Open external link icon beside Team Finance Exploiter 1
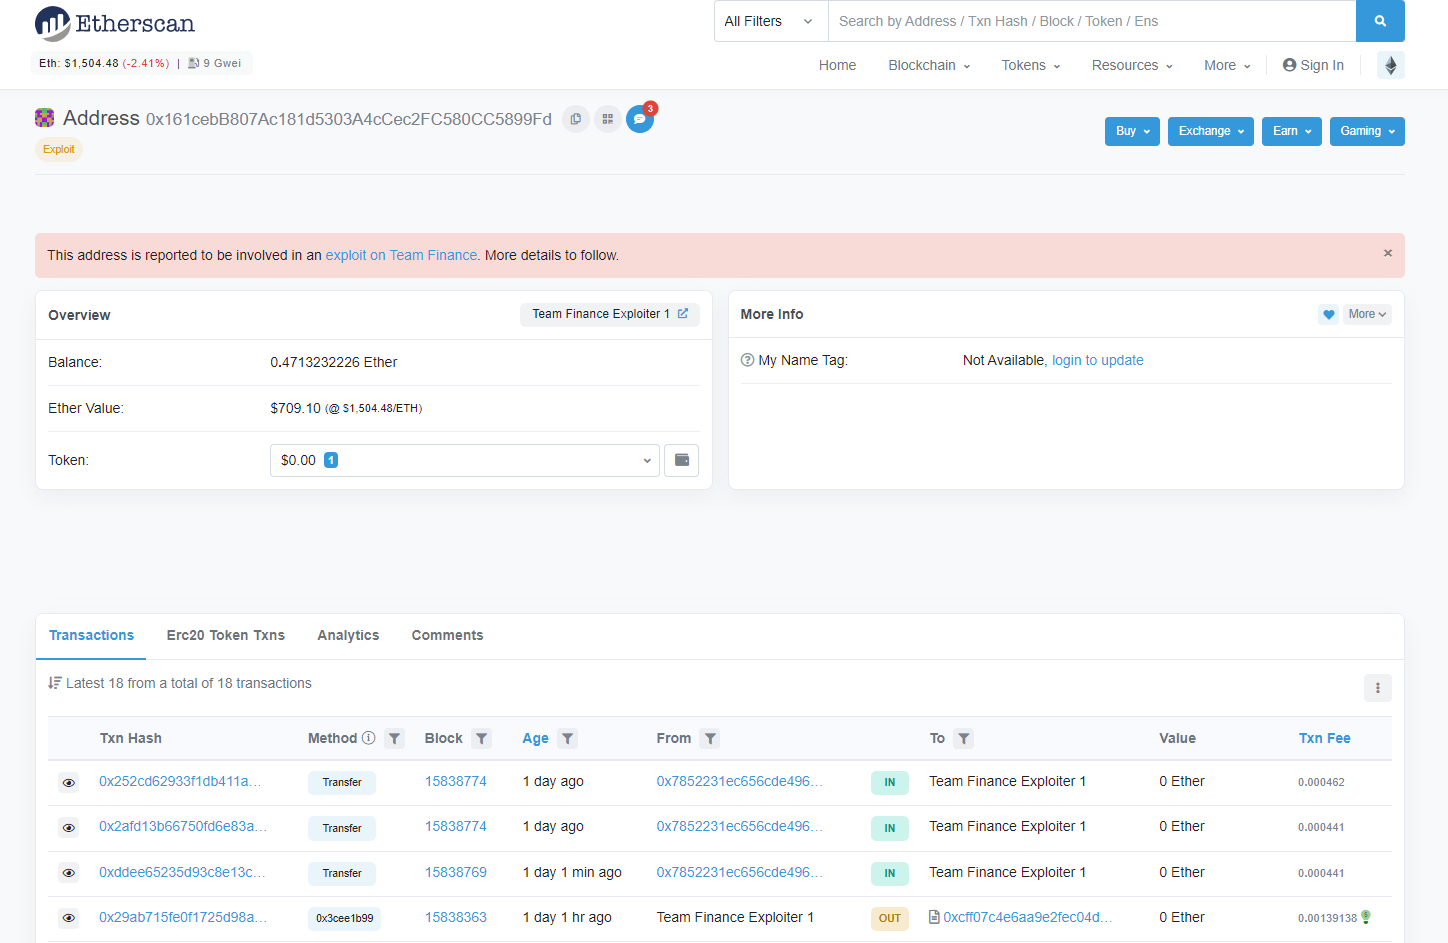Screen dimensions: 1448x943 [x=683, y=314]
